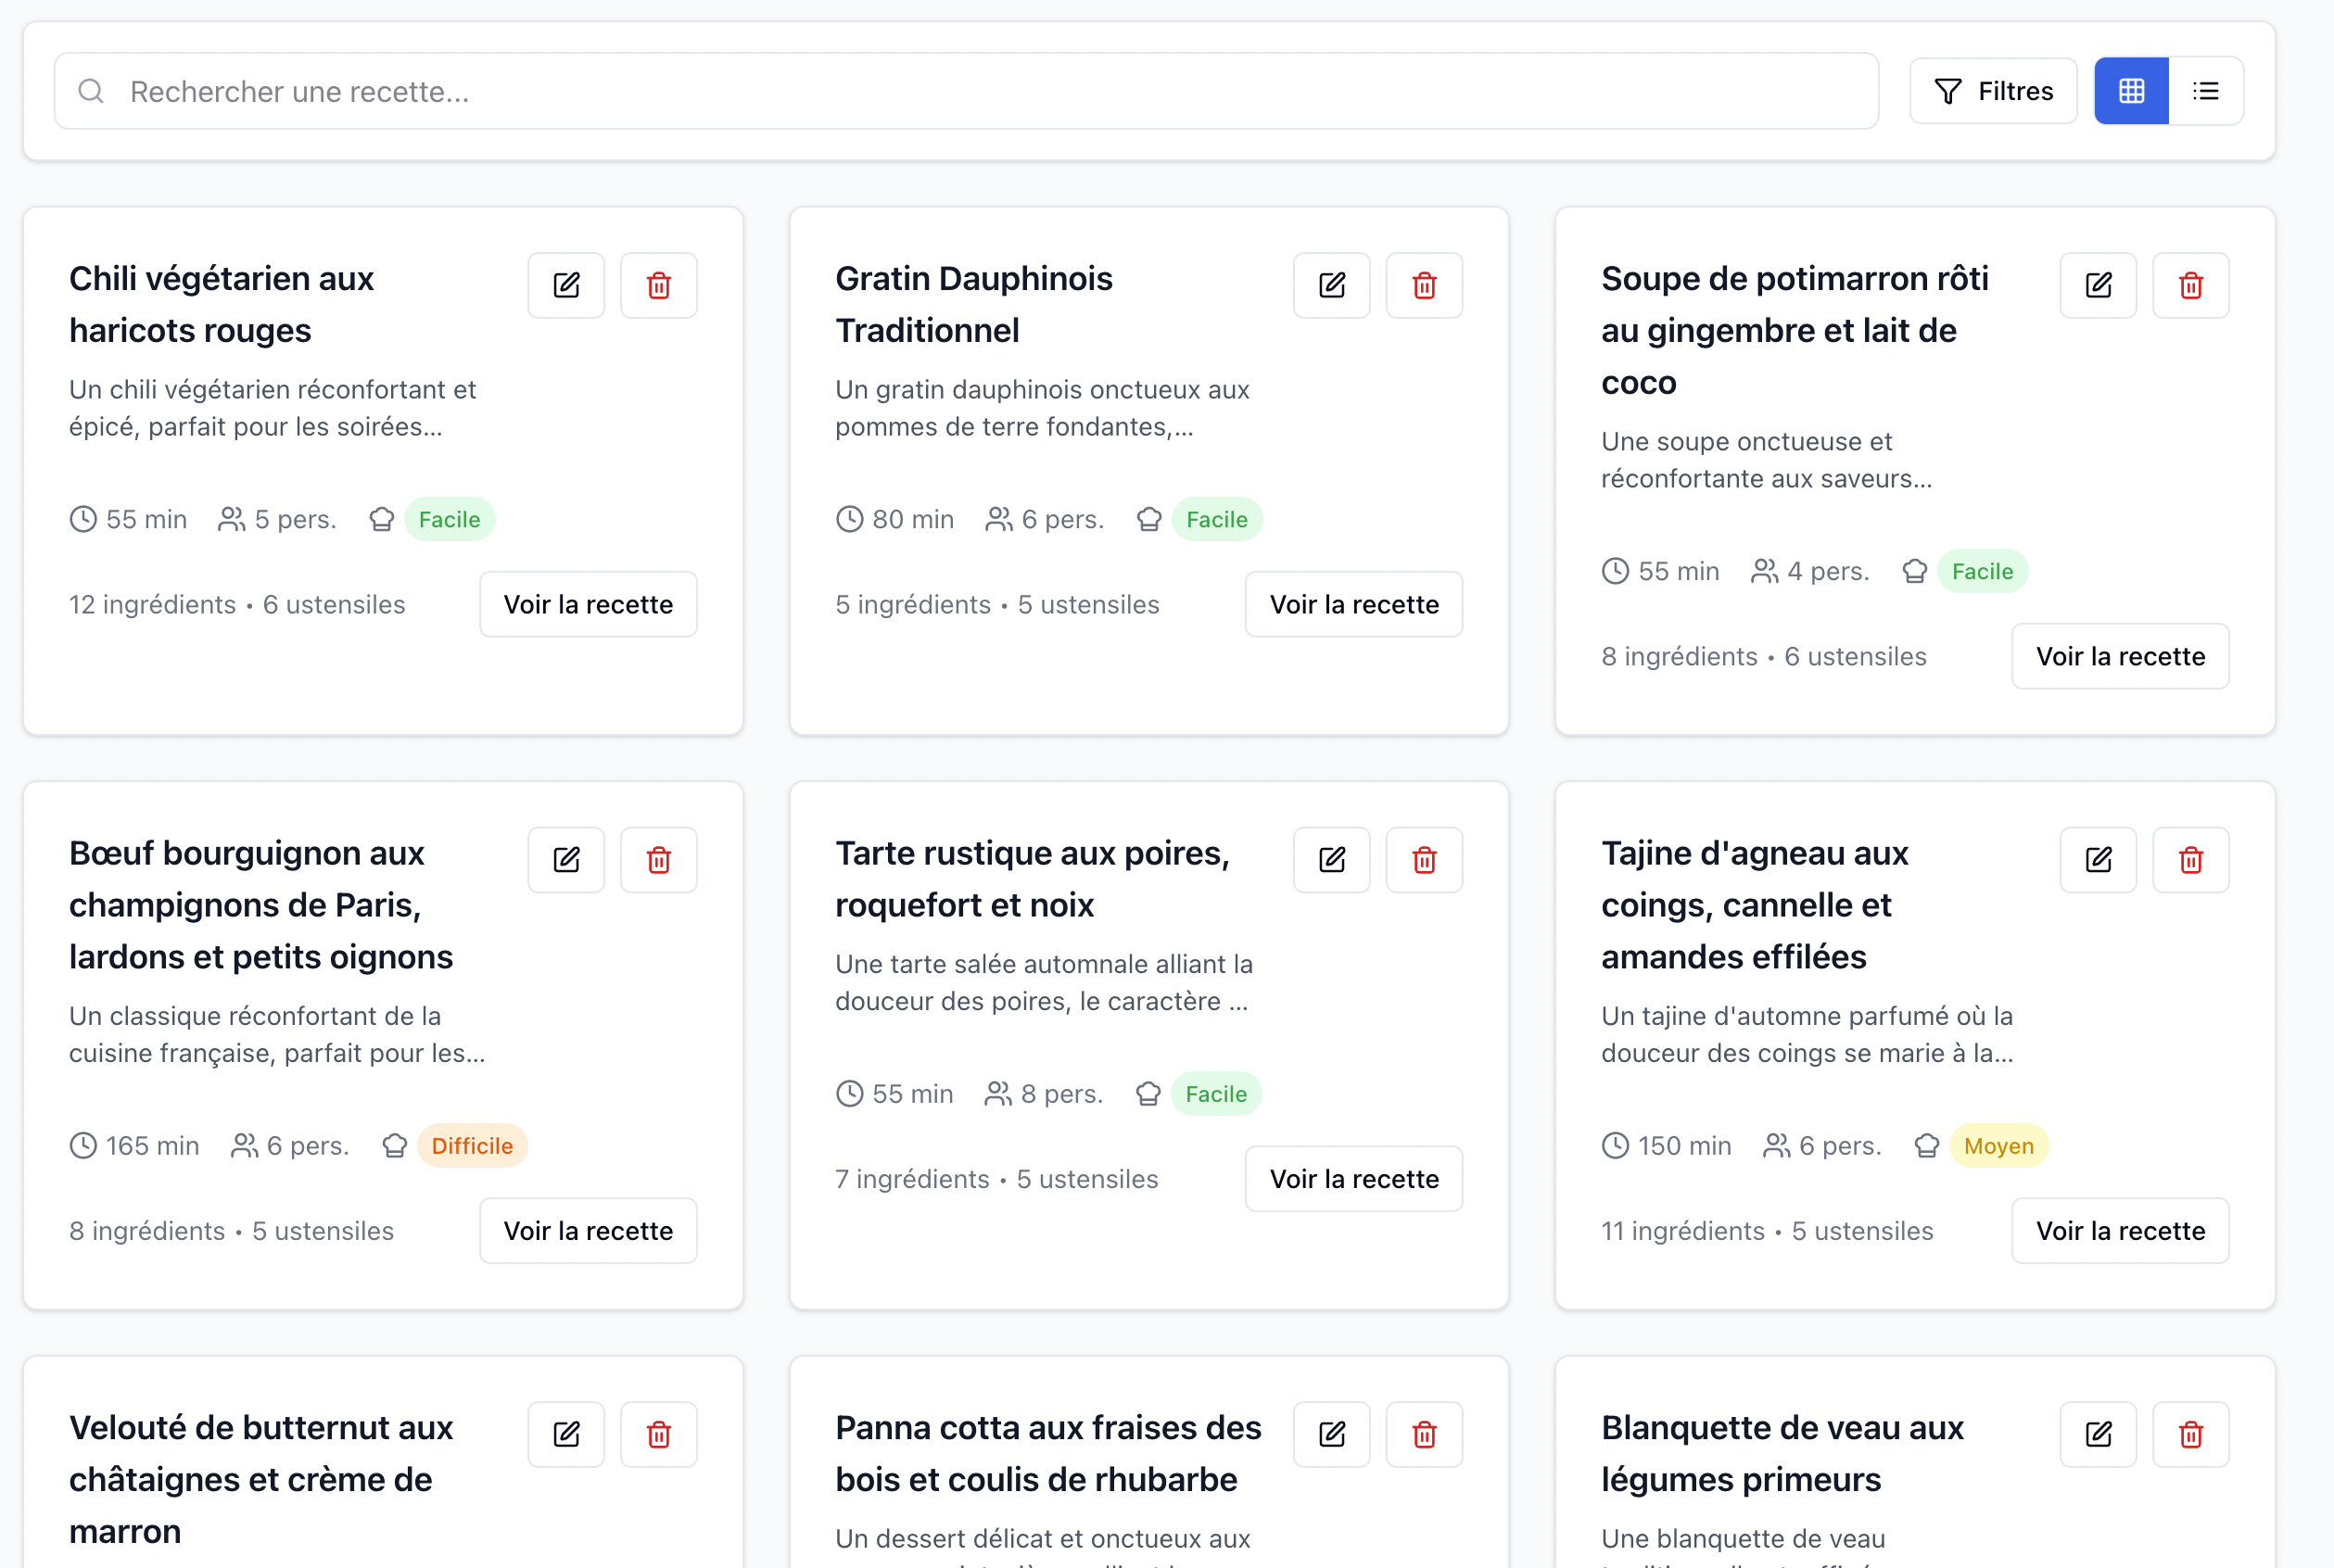Edit the Gratin Dauphinois Traditionnel recipe
Screen dimensions: 2334x1568
point(1331,286)
